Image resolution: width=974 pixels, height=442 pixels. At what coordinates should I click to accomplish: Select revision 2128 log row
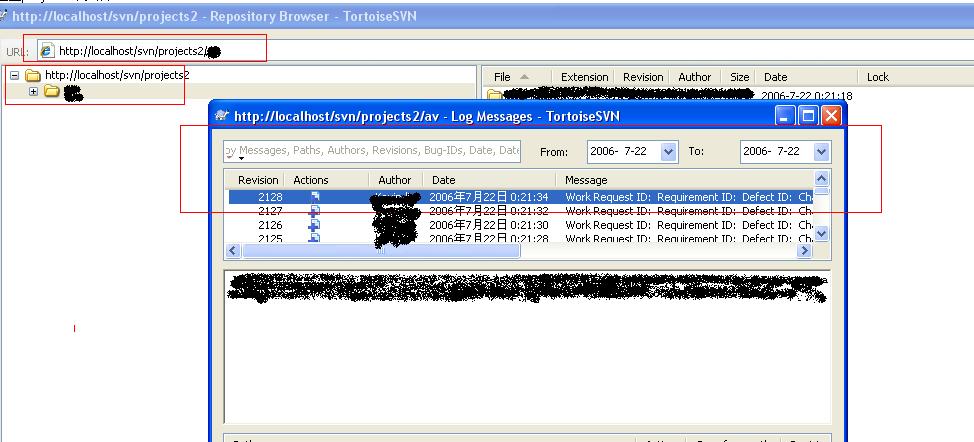pos(521,197)
